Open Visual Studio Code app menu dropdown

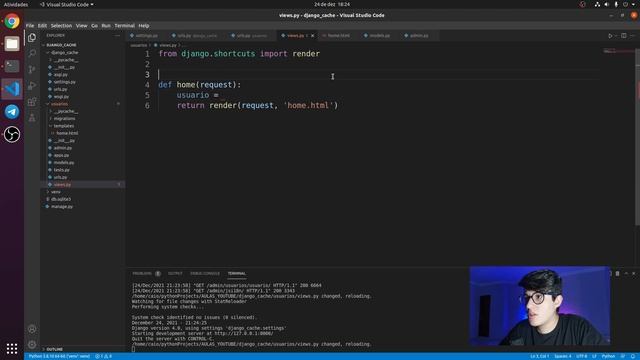[x=67, y=4]
